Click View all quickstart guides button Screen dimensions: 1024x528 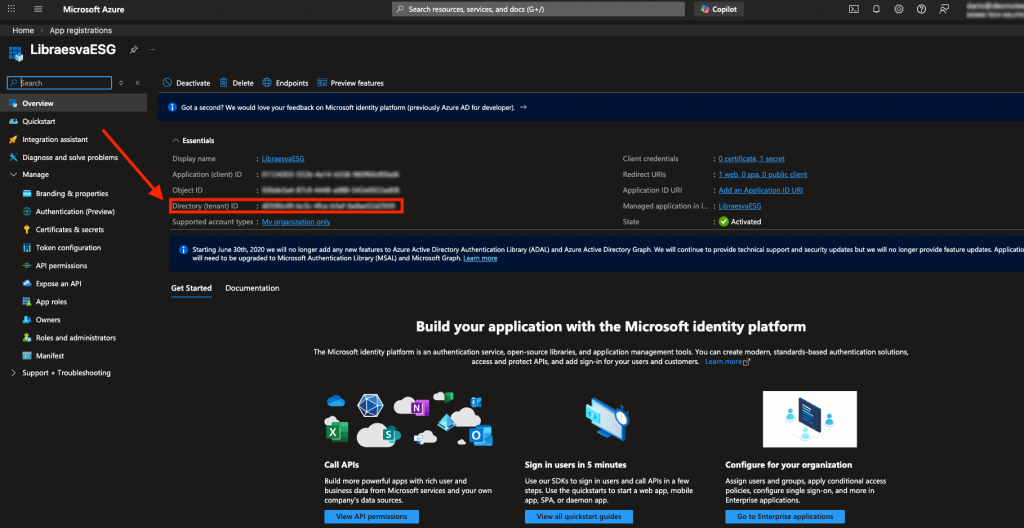tap(579, 516)
